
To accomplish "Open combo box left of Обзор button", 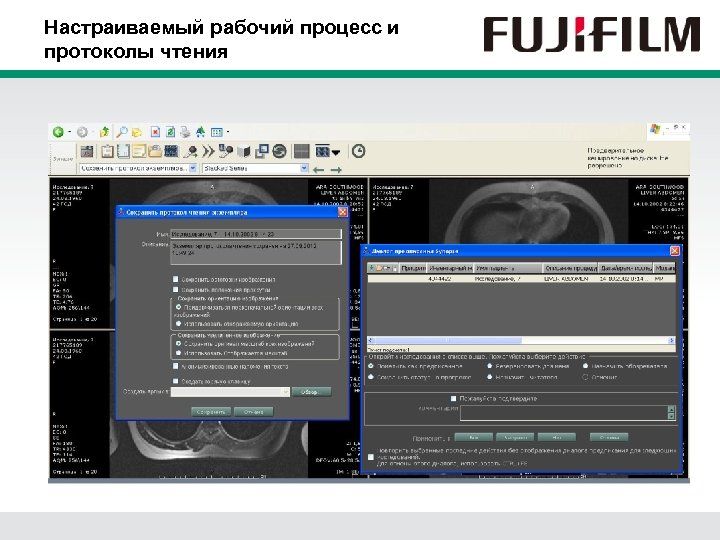I will 230,392.
